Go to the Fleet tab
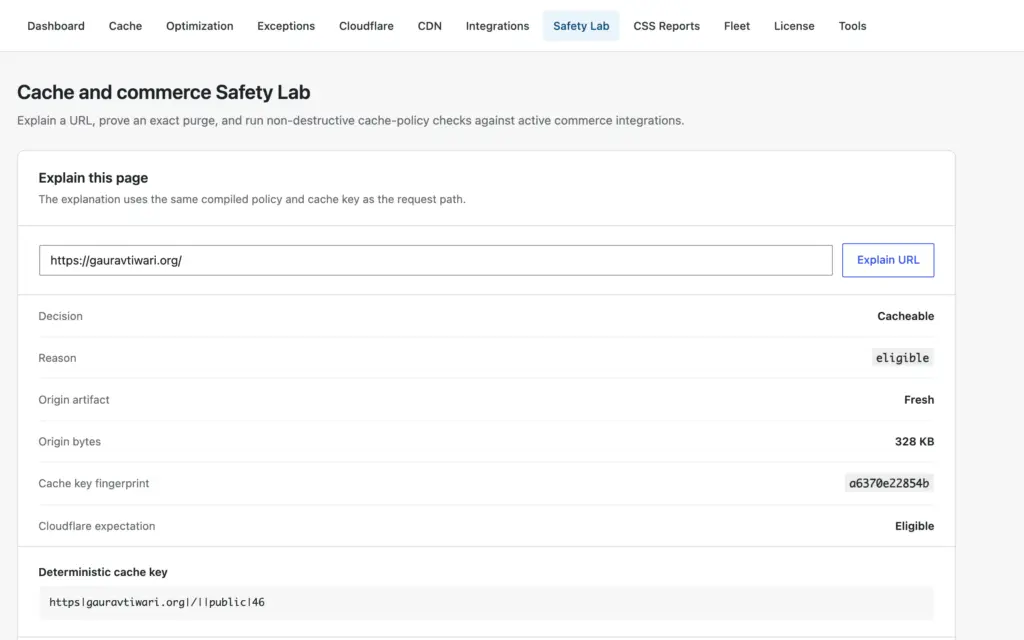 pyautogui.click(x=737, y=26)
